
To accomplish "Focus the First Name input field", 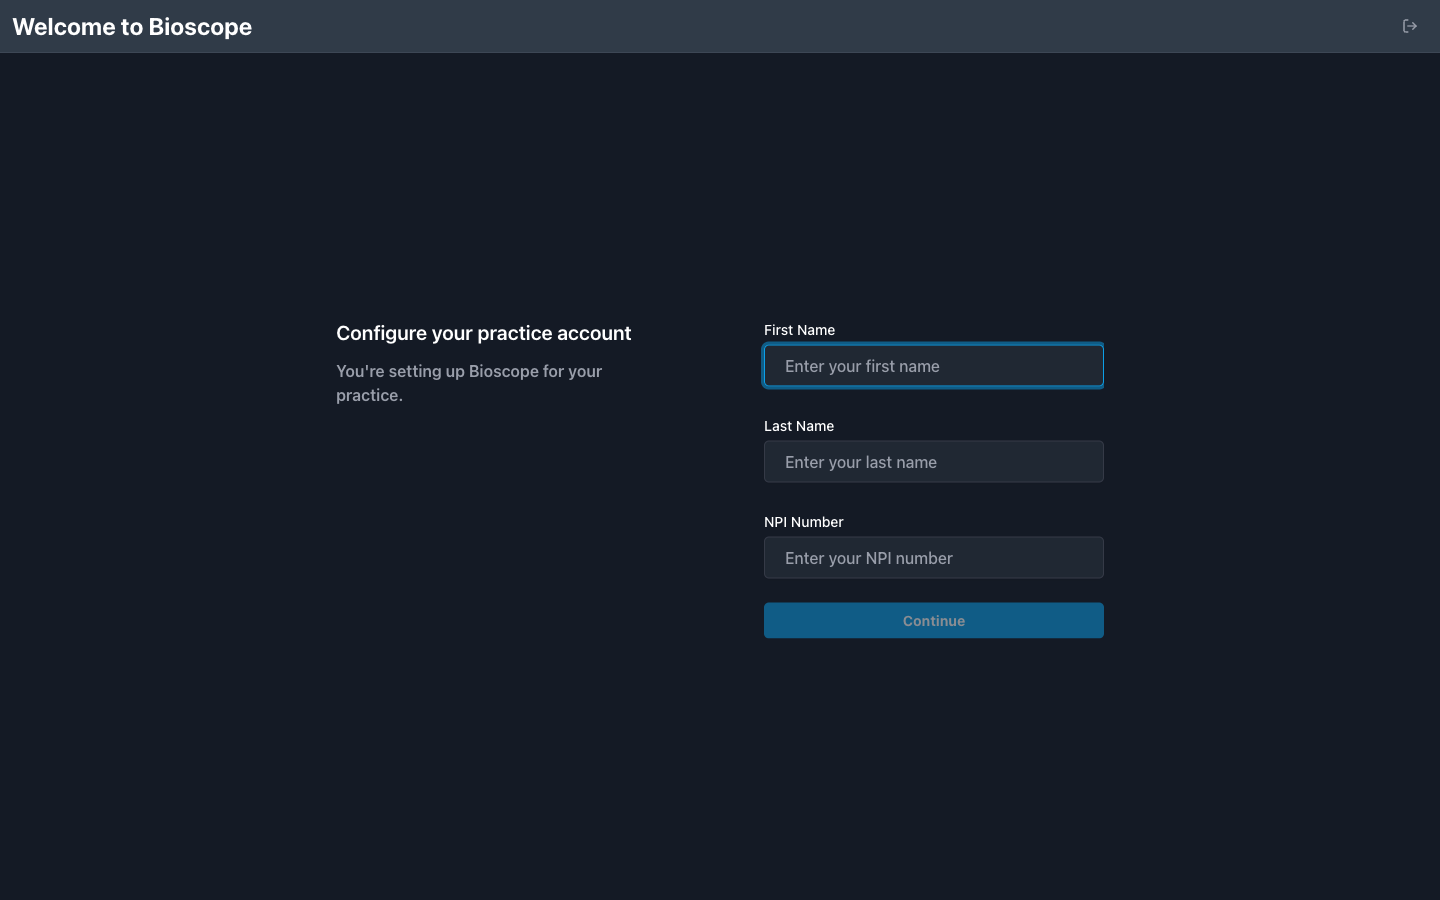I will 934,366.
